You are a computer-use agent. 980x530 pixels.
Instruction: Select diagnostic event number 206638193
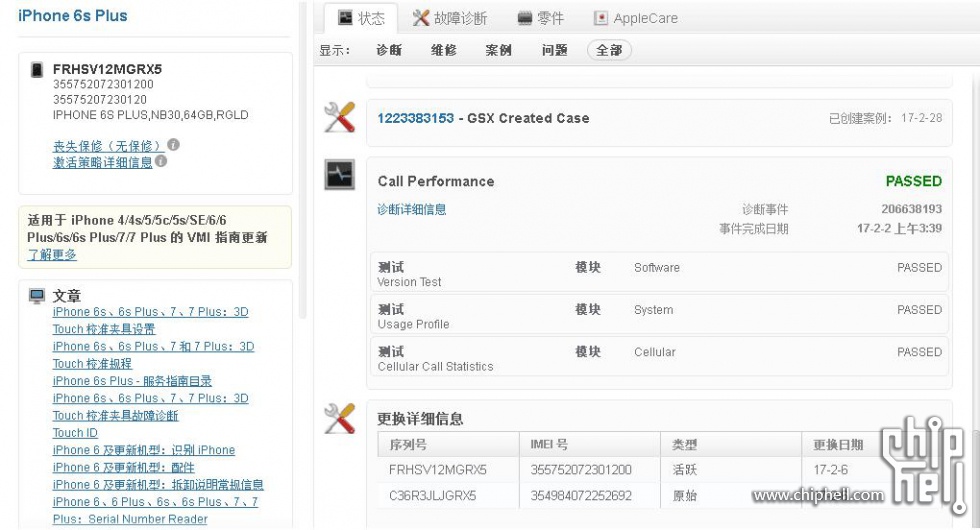pyautogui.click(x=912, y=209)
